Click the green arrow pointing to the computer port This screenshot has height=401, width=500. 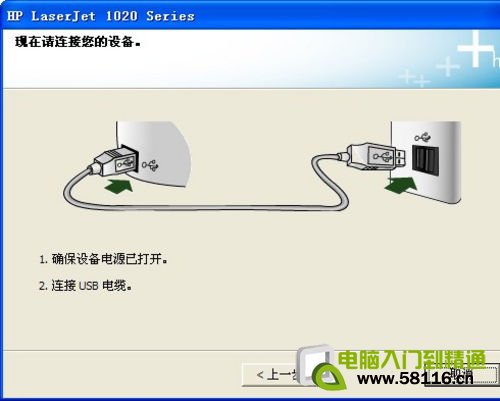401,185
